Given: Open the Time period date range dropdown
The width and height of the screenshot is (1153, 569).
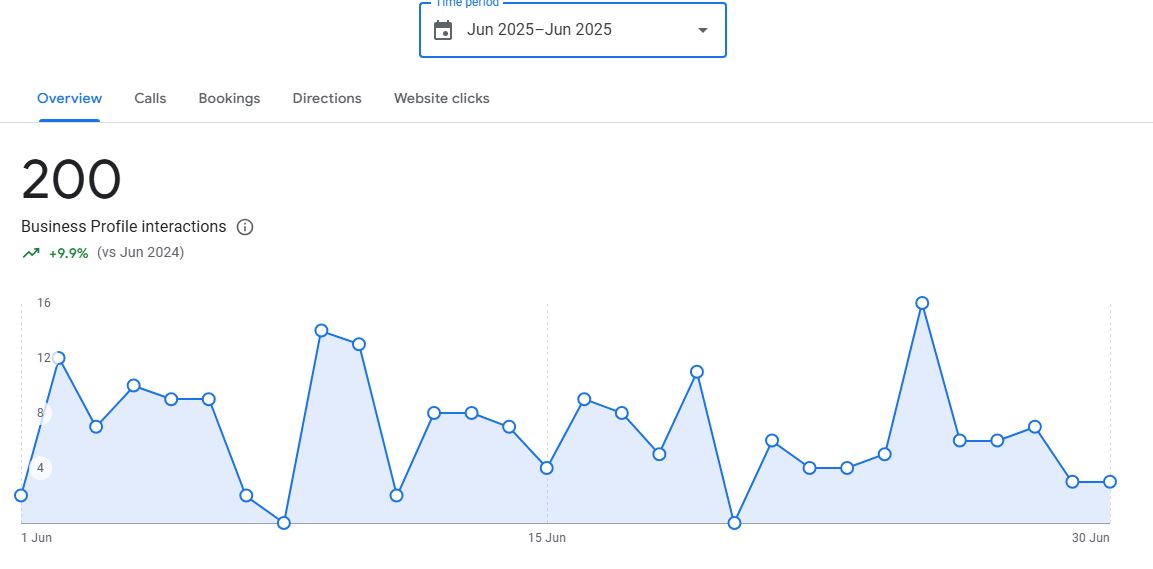Looking at the screenshot, I should [572, 30].
